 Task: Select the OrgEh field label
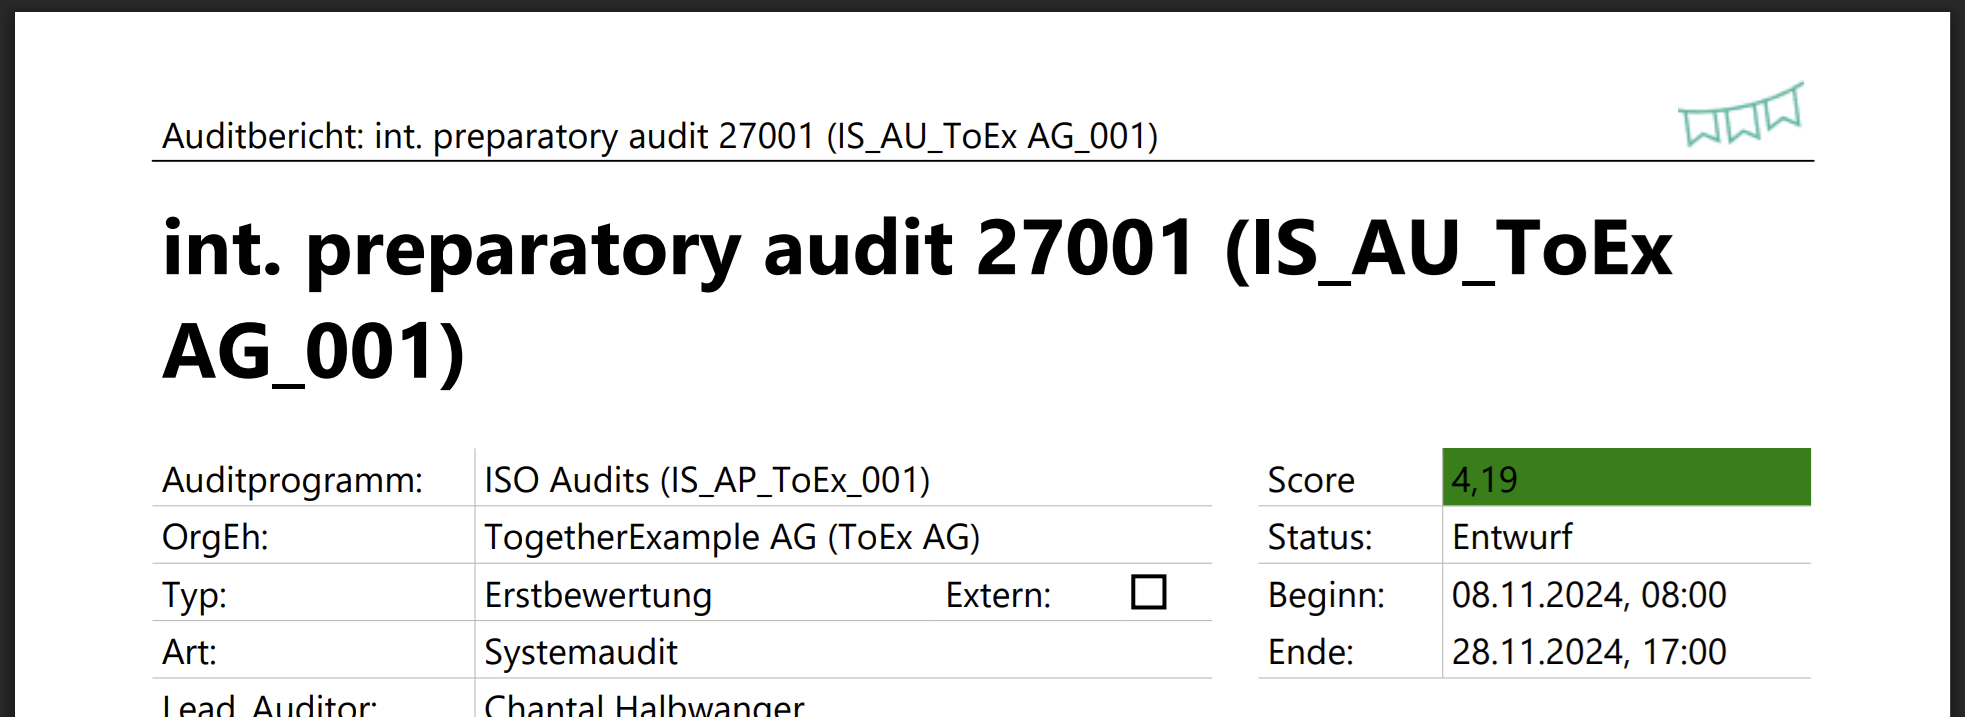point(215,537)
